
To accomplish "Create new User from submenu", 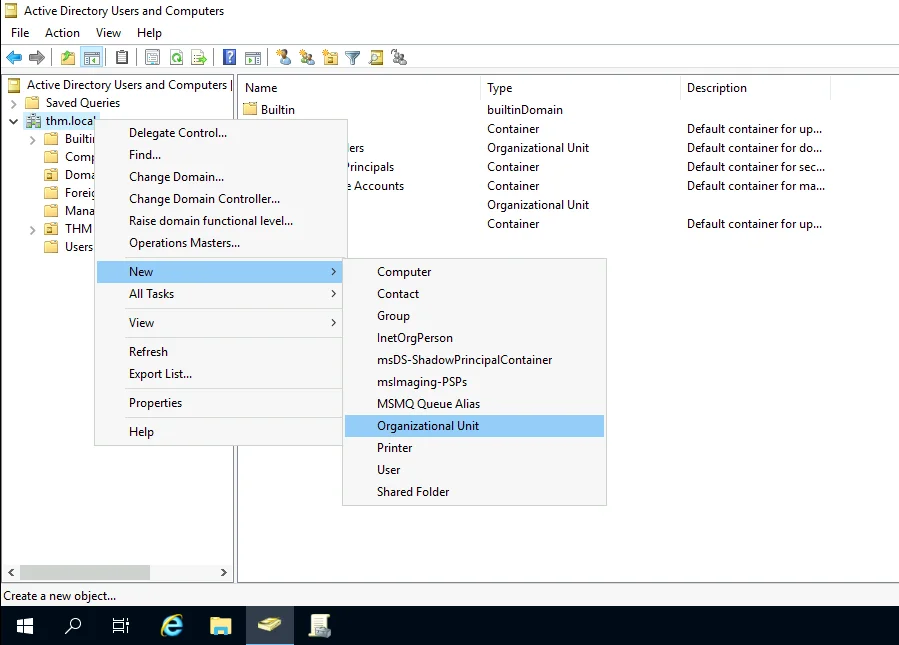I will tap(474, 470).
